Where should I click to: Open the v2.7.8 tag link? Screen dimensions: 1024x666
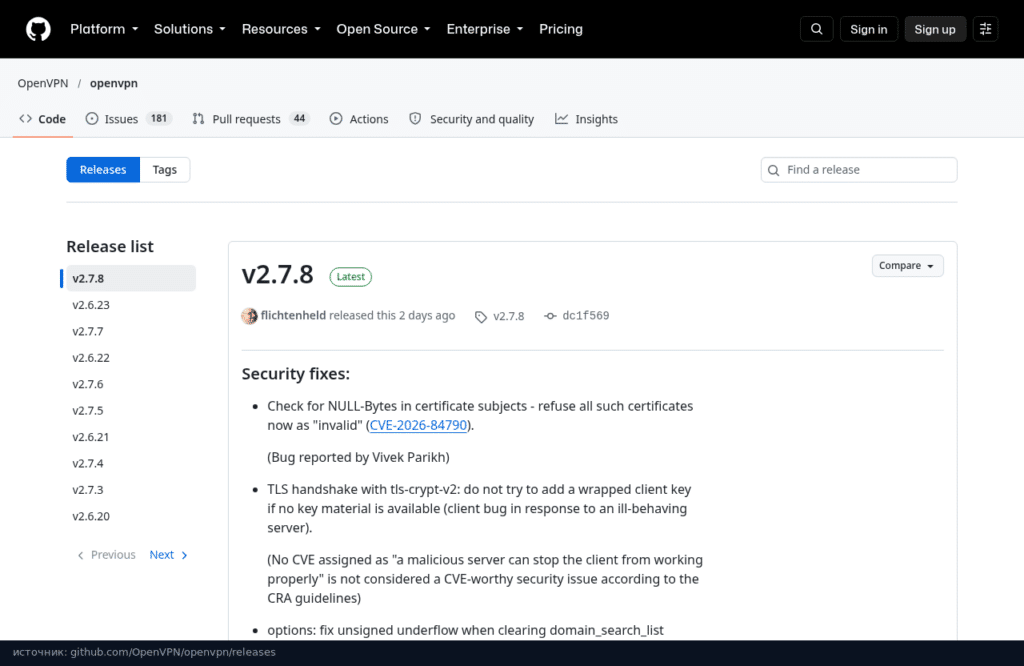click(x=500, y=316)
